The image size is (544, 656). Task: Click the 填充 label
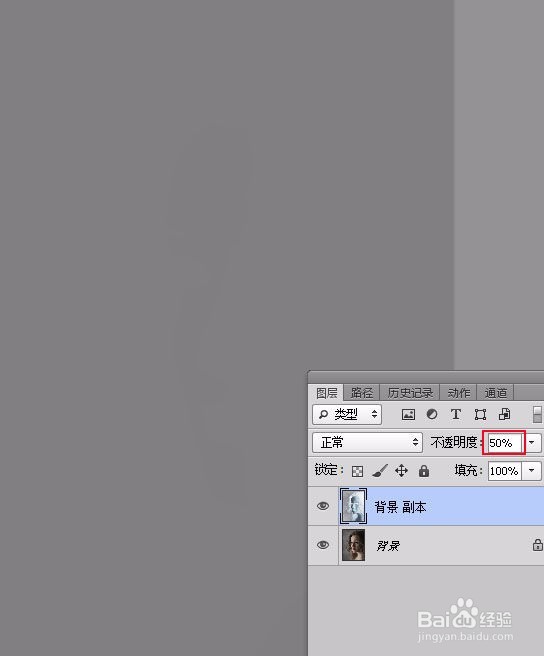click(466, 470)
